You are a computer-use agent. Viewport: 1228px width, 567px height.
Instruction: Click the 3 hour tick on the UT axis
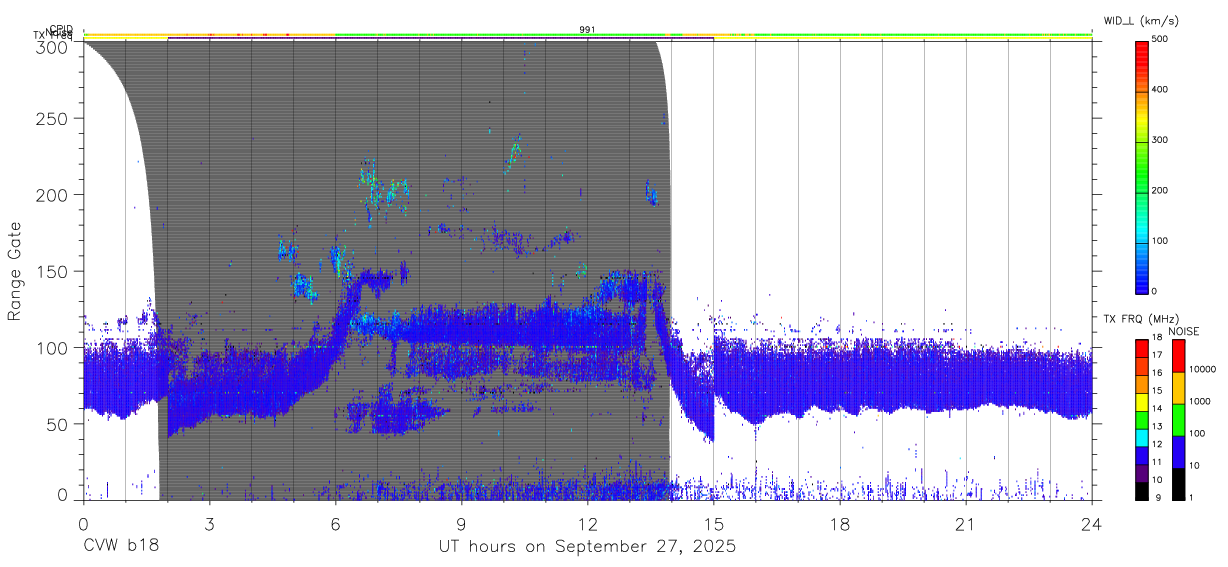click(209, 523)
